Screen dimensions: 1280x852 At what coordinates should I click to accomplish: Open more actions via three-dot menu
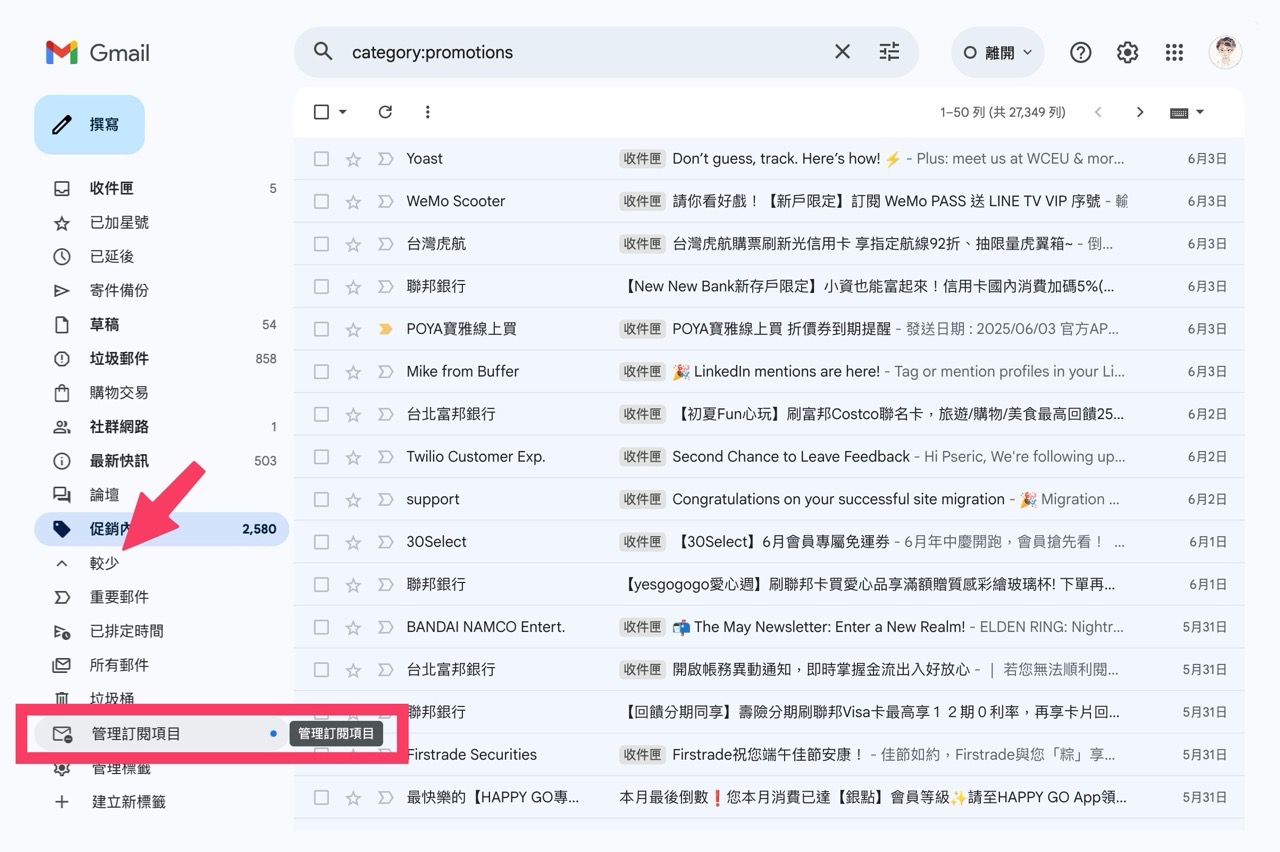pos(428,112)
